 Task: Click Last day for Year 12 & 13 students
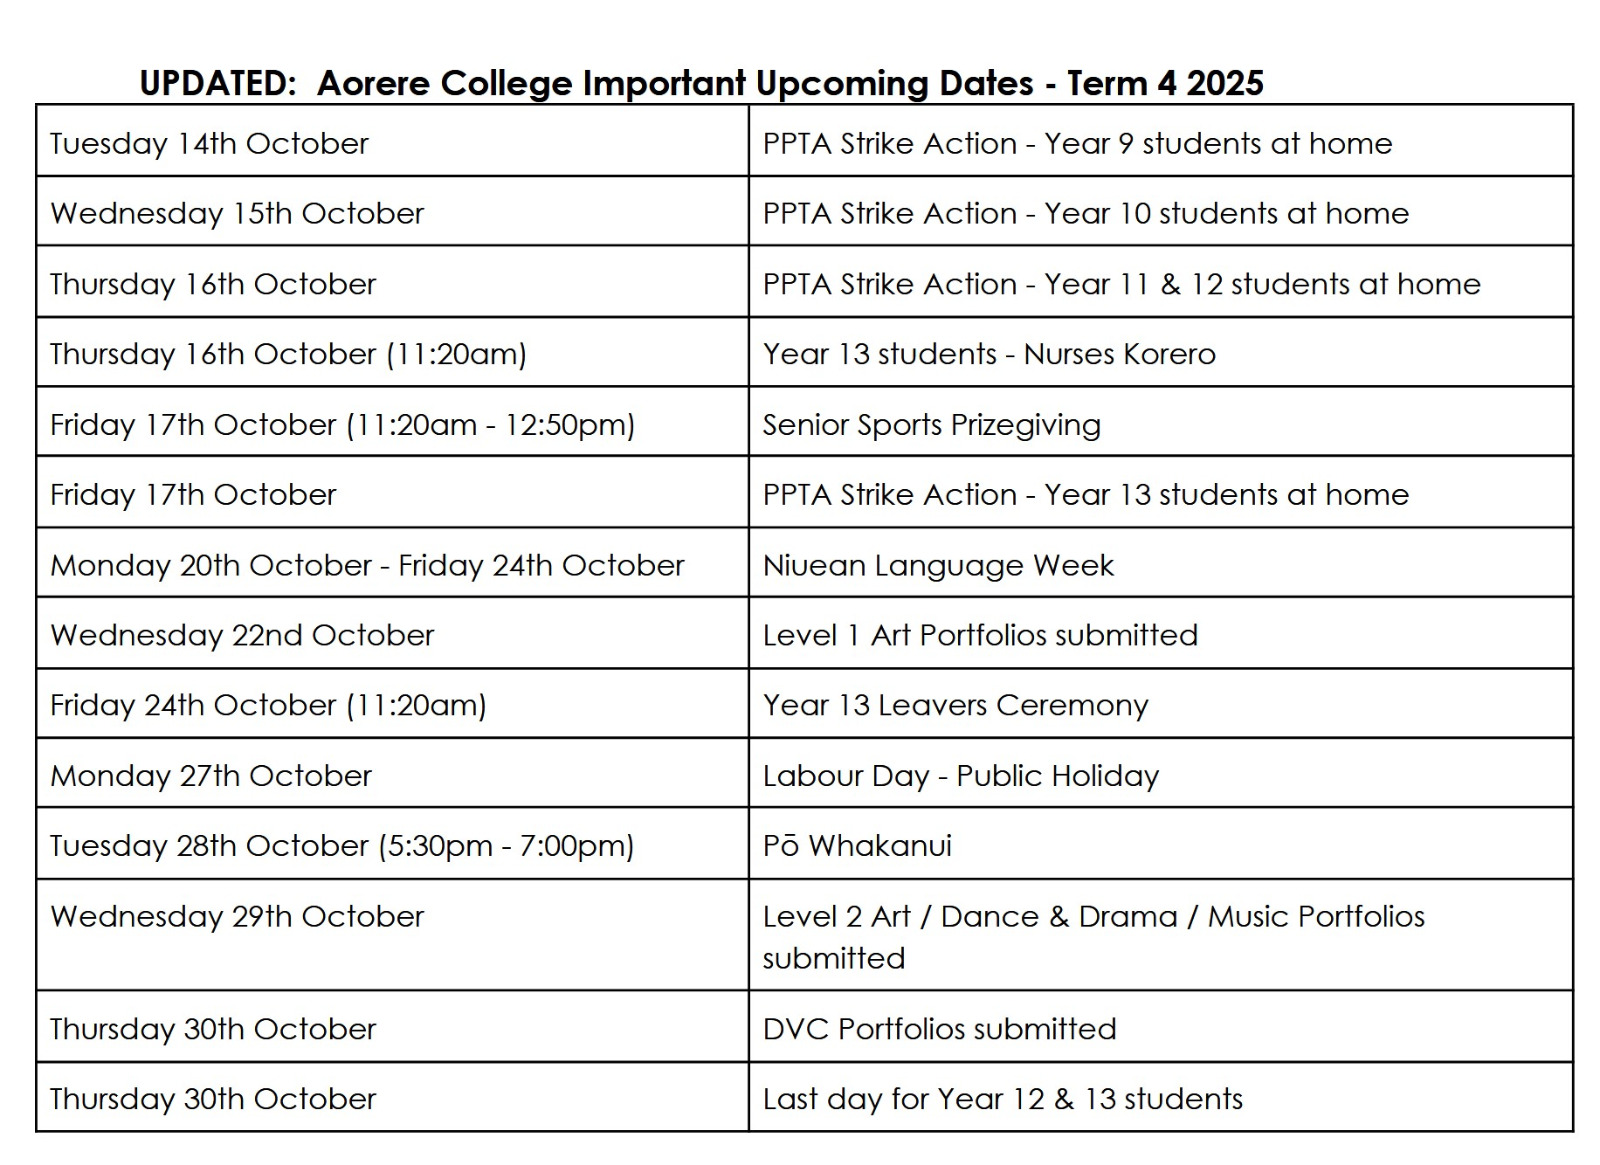[x=1002, y=1099]
